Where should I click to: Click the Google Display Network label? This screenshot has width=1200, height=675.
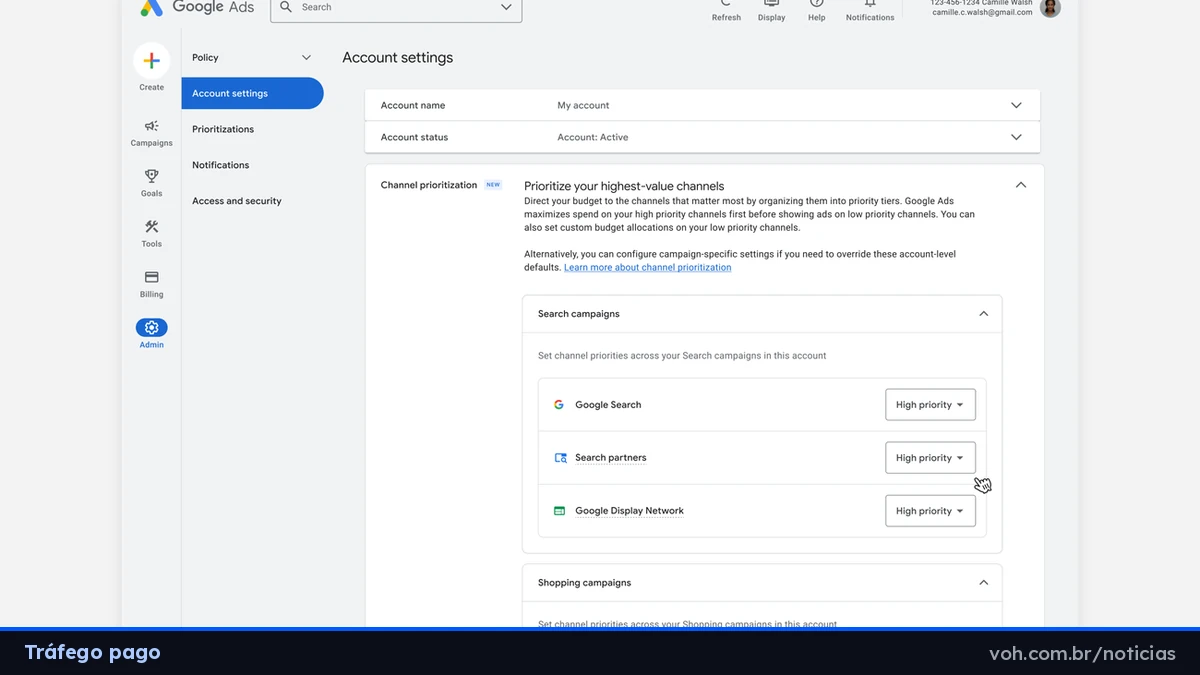tap(629, 511)
